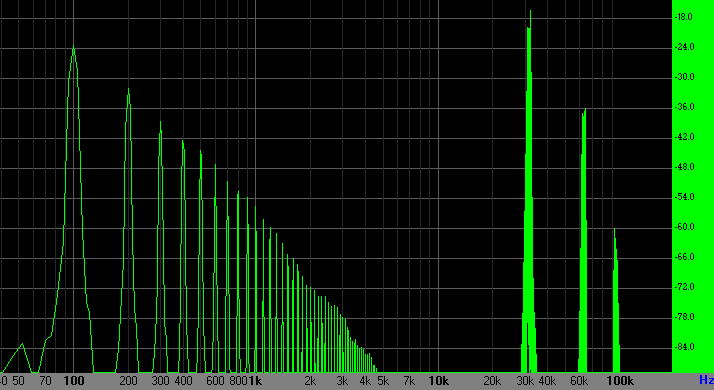Click the -54.0 dB scale label
This screenshot has width=714, height=390.
pyautogui.click(x=684, y=197)
